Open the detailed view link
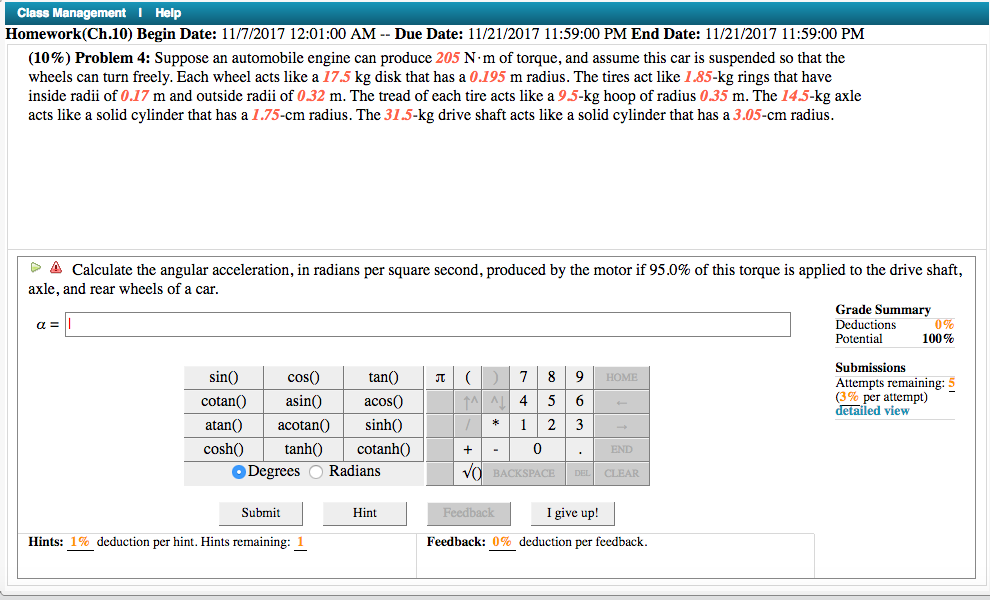This screenshot has height=600, width=990. point(871,410)
